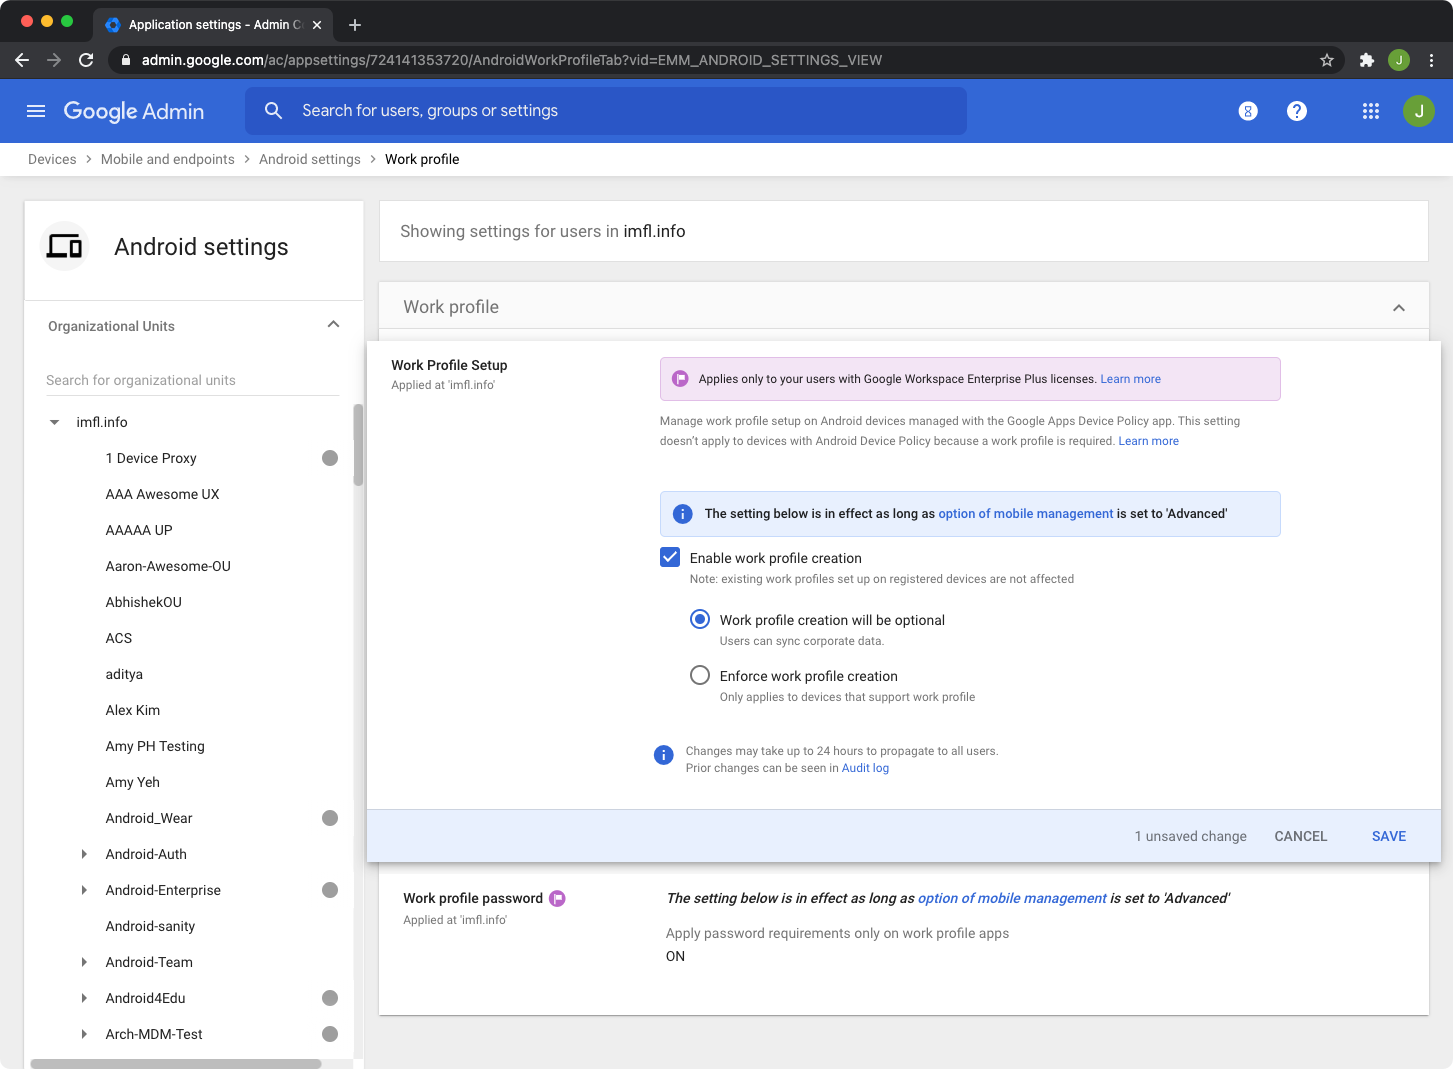Open the hourglass tasks icon
This screenshot has height=1069, width=1453.
[x=1248, y=111]
